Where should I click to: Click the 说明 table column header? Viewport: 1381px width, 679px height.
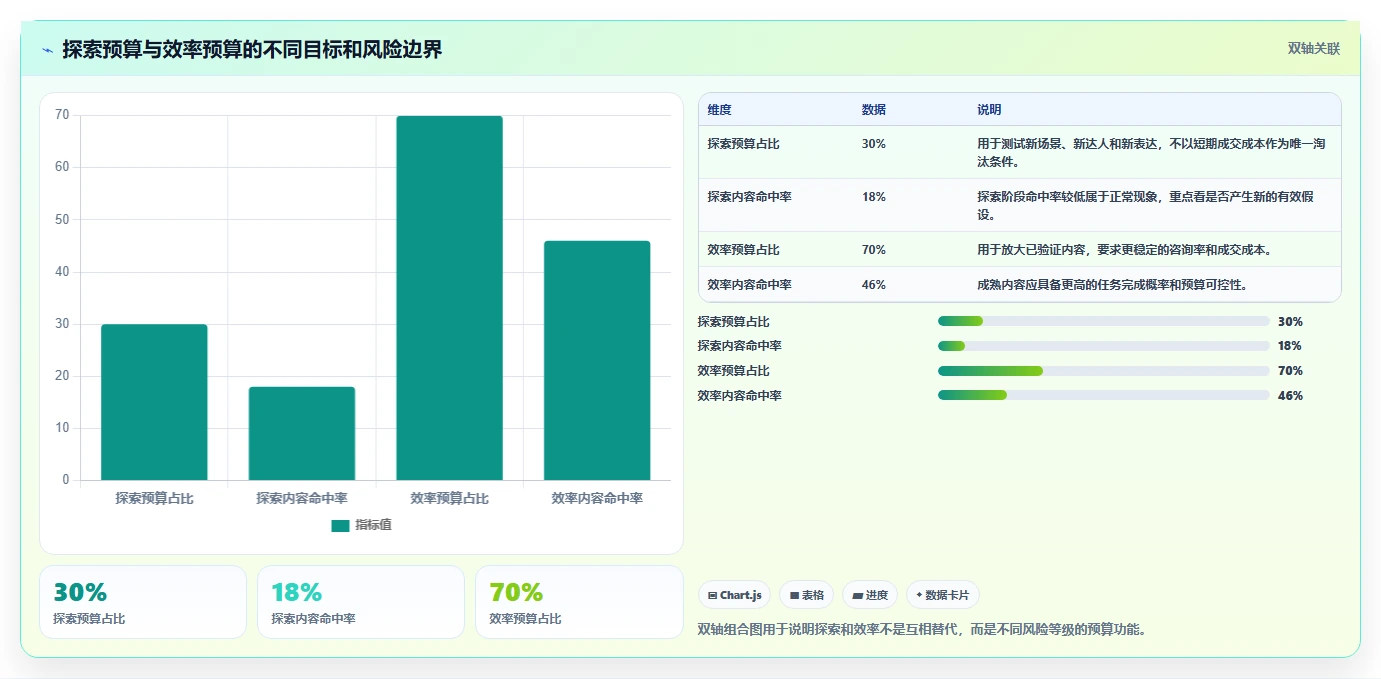tap(989, 110)
